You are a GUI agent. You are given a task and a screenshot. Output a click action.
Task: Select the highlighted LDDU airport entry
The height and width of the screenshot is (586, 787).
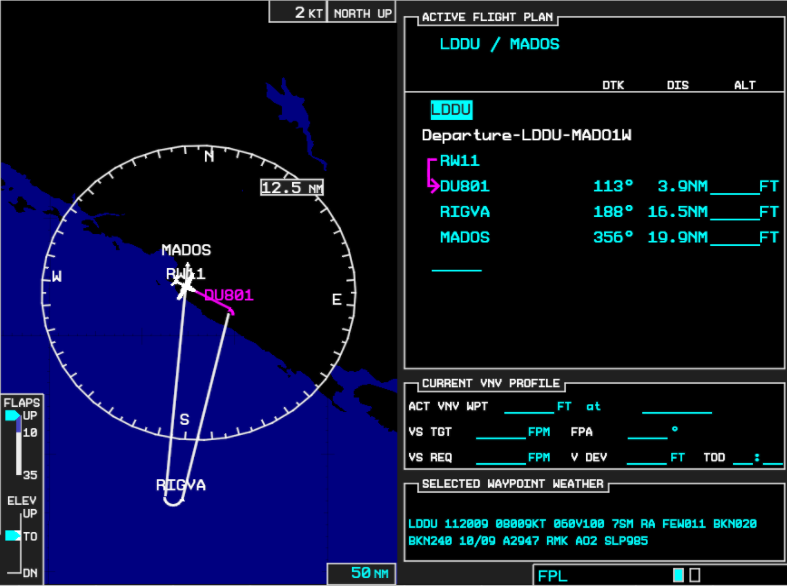pos(451,109)
